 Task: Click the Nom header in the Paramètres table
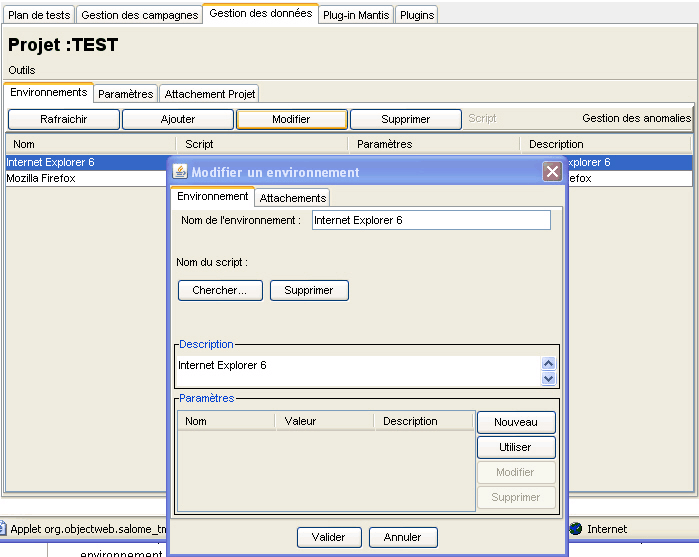pyautogui.click(x=226, y=421)
